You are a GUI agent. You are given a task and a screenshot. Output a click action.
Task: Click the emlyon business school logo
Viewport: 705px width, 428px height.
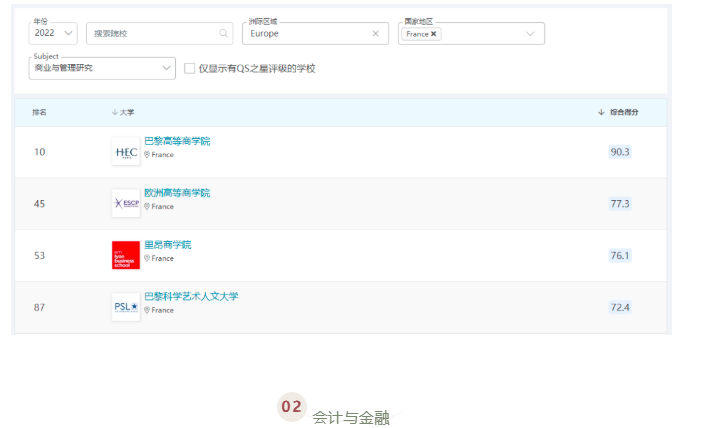[126, 255]
